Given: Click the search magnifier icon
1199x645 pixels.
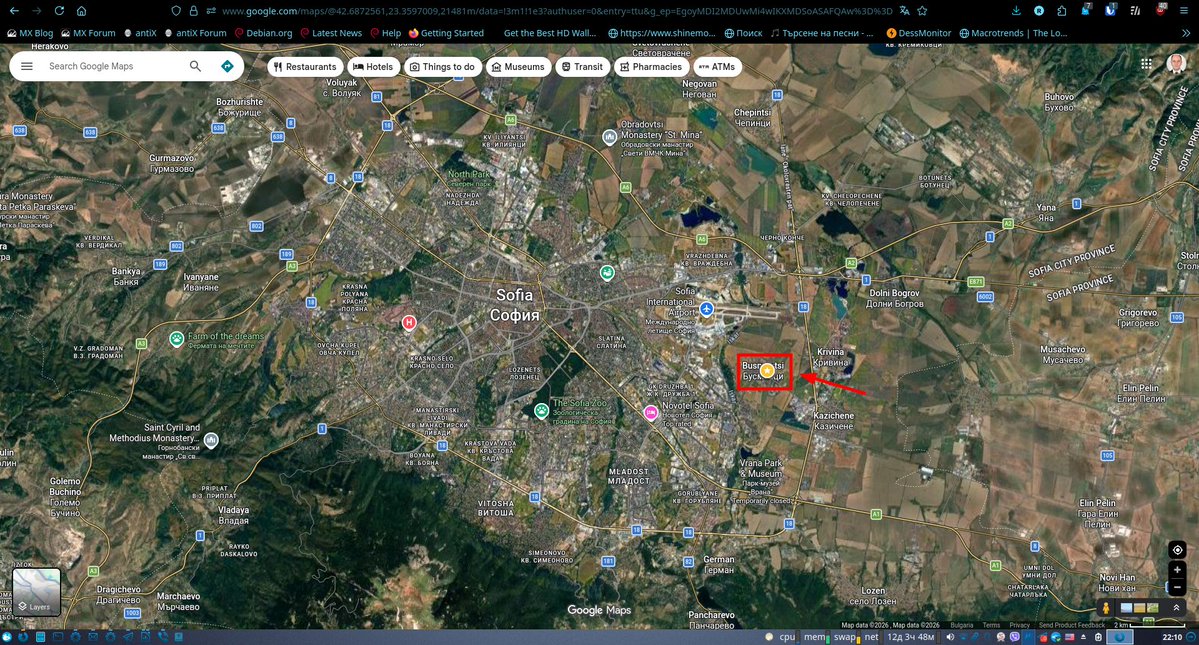Looking at the screenshot, I should tap(195, 66).
